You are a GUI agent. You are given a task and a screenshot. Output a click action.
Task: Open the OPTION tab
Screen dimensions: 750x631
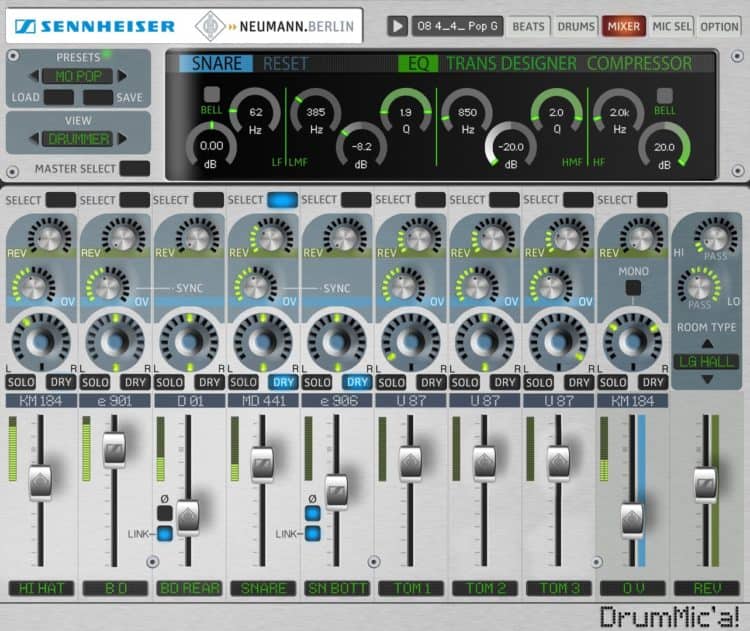(719, 26)
